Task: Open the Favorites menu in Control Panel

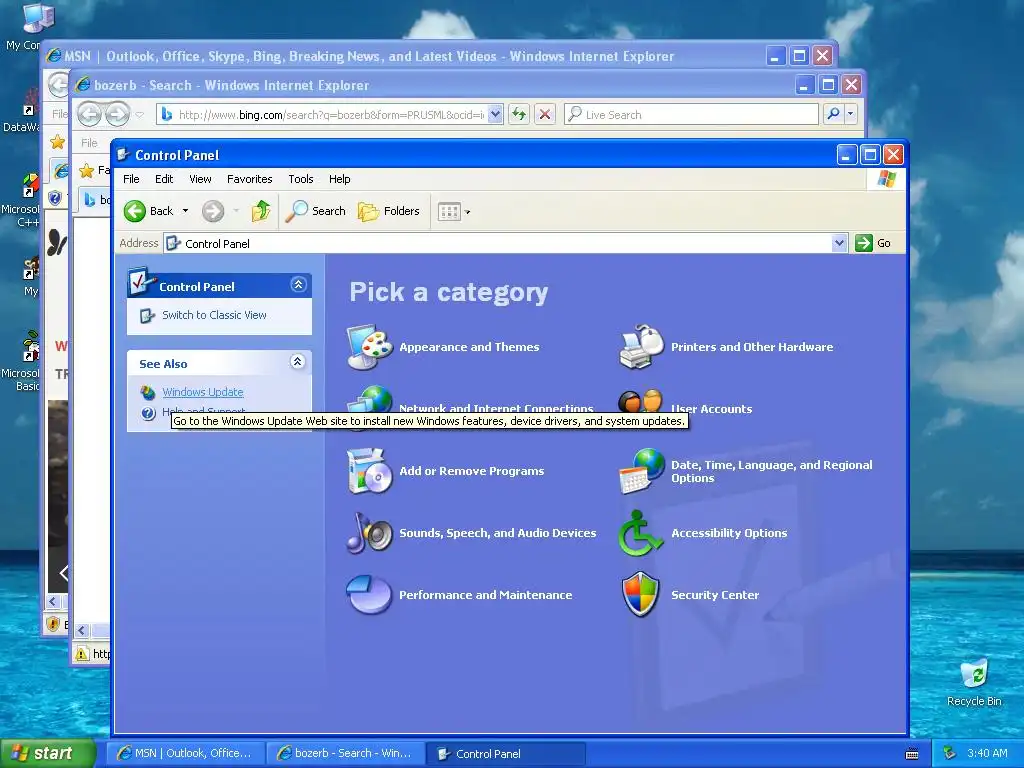Action: [249, 179]
